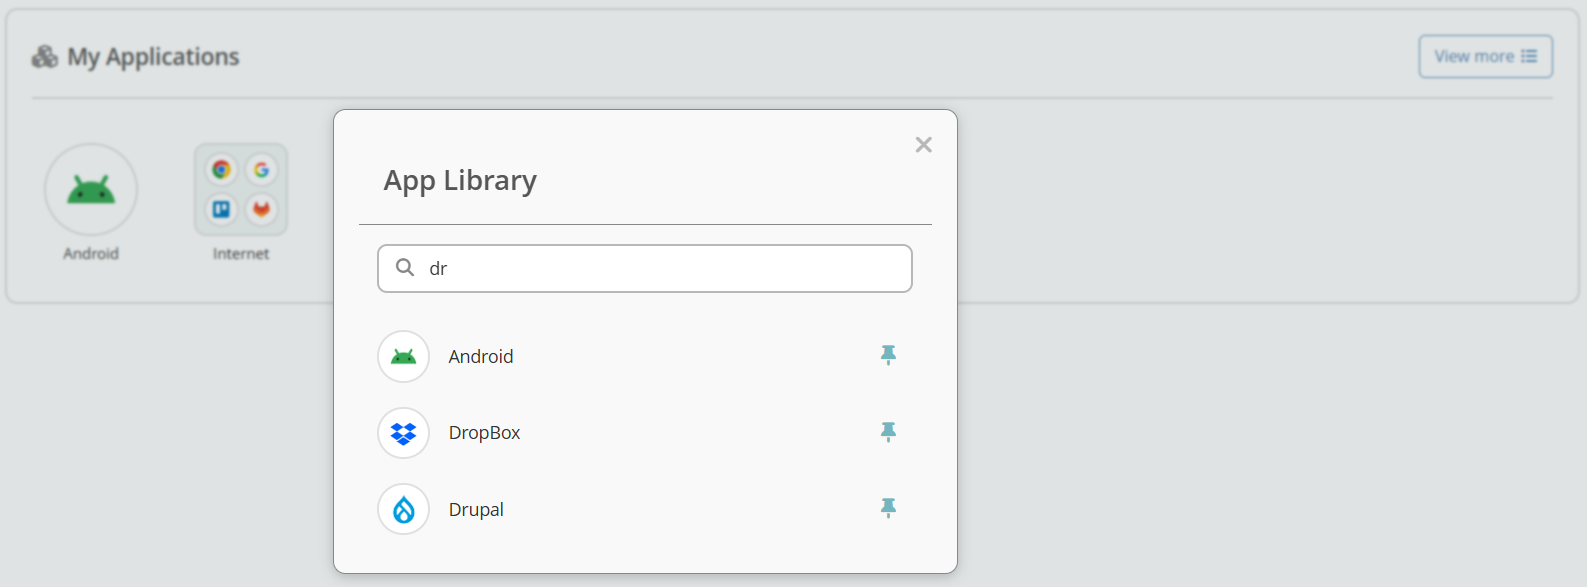Close the App Library dialog

click(923, 145)
